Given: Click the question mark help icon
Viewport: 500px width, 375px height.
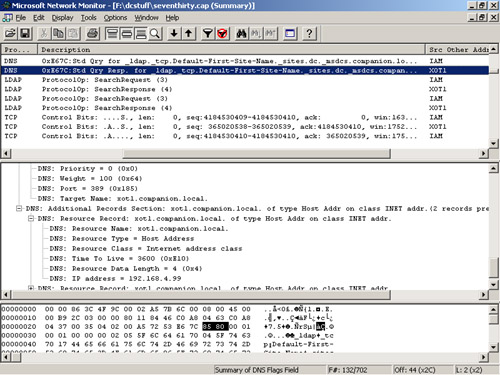Looking at the screenshot, I should (309, 33).
